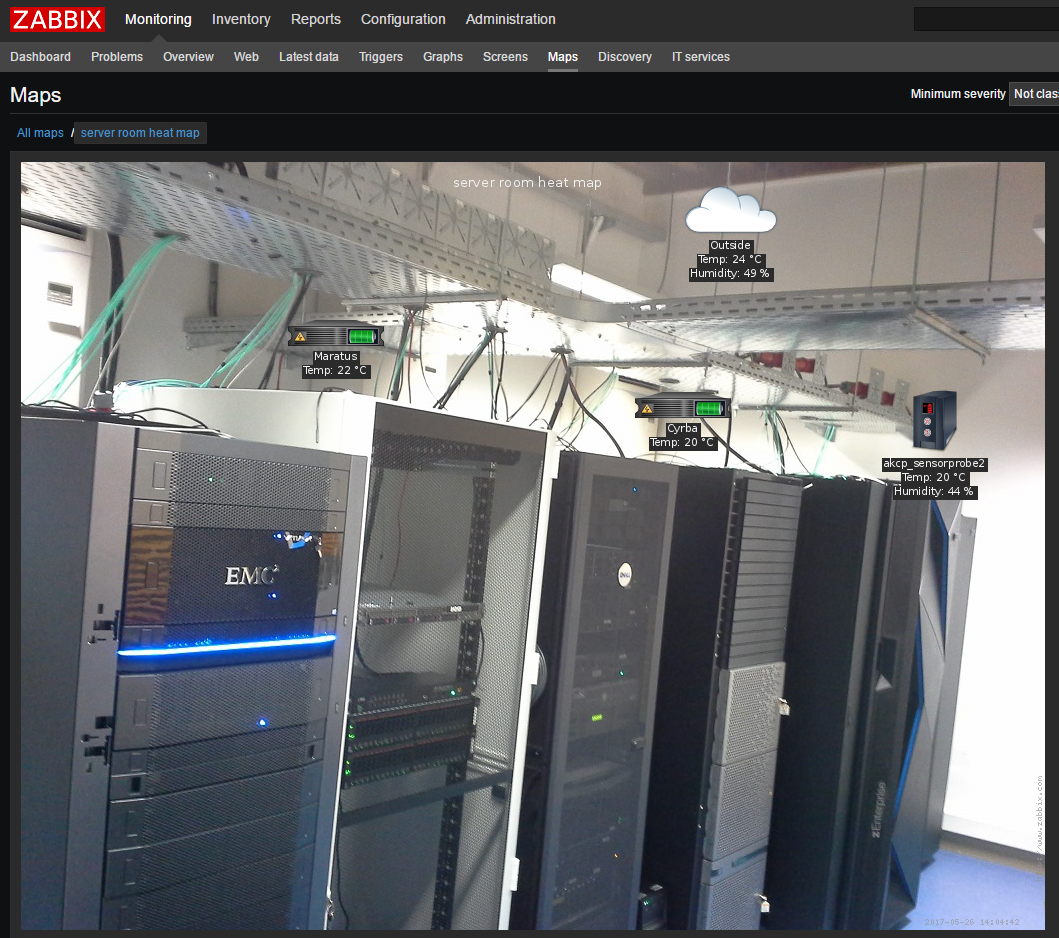Open the Discovery tab
1059x938 pixels.
click(x=625, y=57)
